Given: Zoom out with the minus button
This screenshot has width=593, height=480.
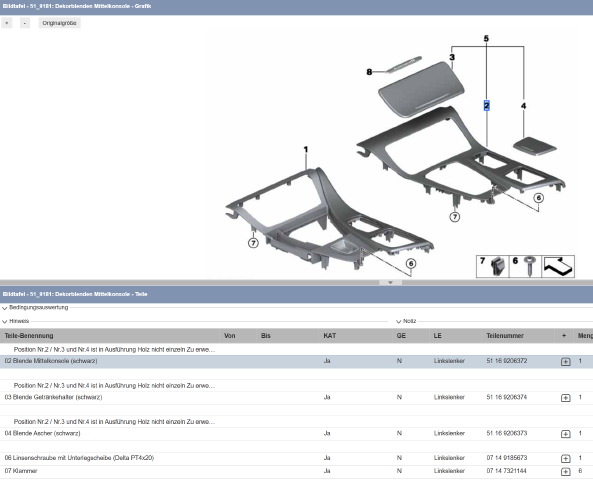Looking at the screenshot, I should point(25,23).
